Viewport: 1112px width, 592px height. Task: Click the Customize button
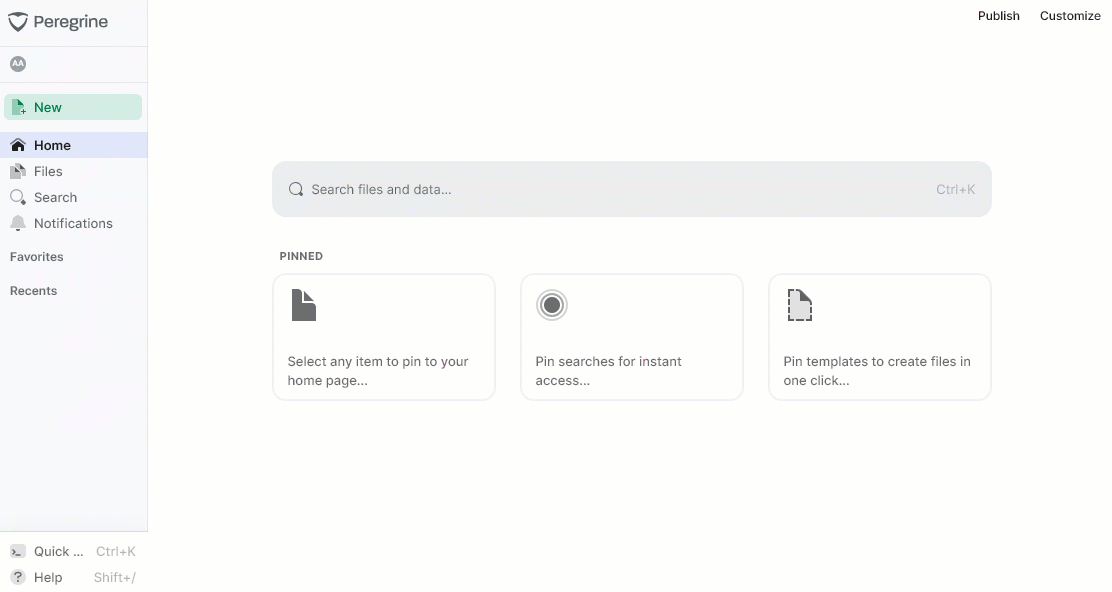coord(1070,16)
